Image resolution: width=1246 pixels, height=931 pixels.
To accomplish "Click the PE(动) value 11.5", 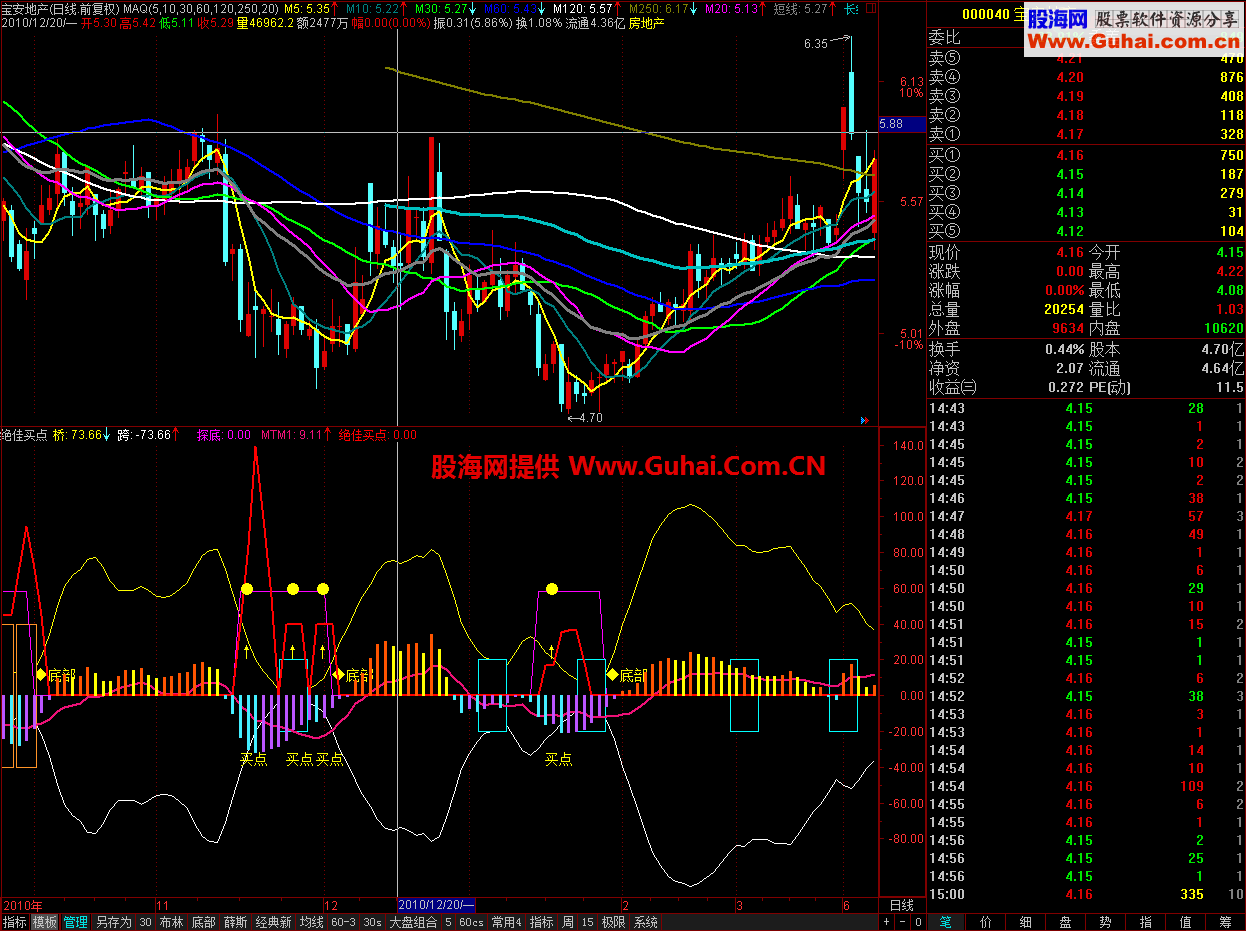I will 1230,387.
